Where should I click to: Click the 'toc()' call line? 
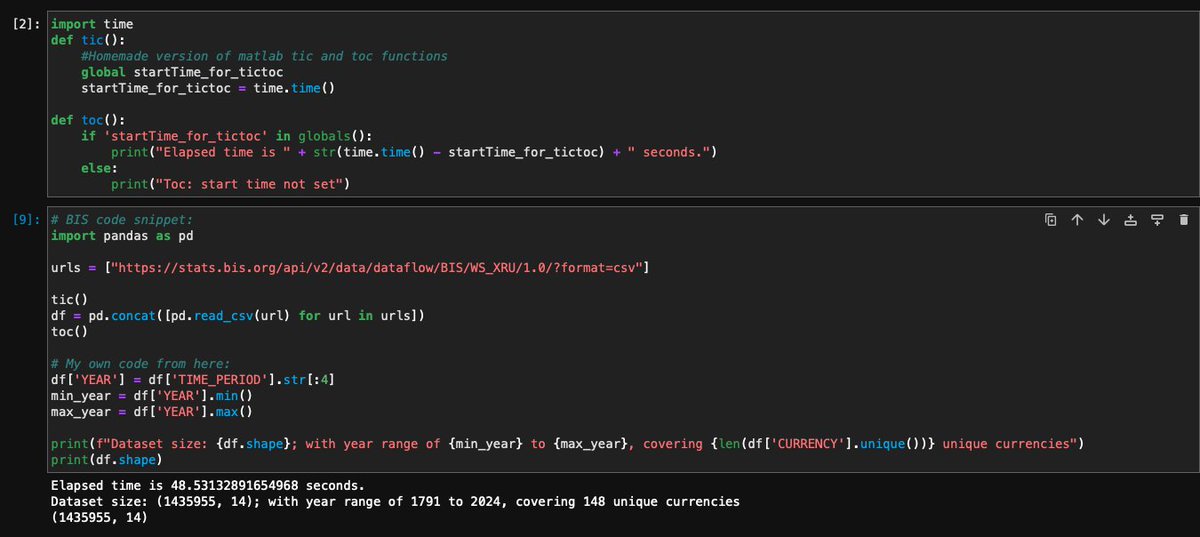click(x=69, y=331)
